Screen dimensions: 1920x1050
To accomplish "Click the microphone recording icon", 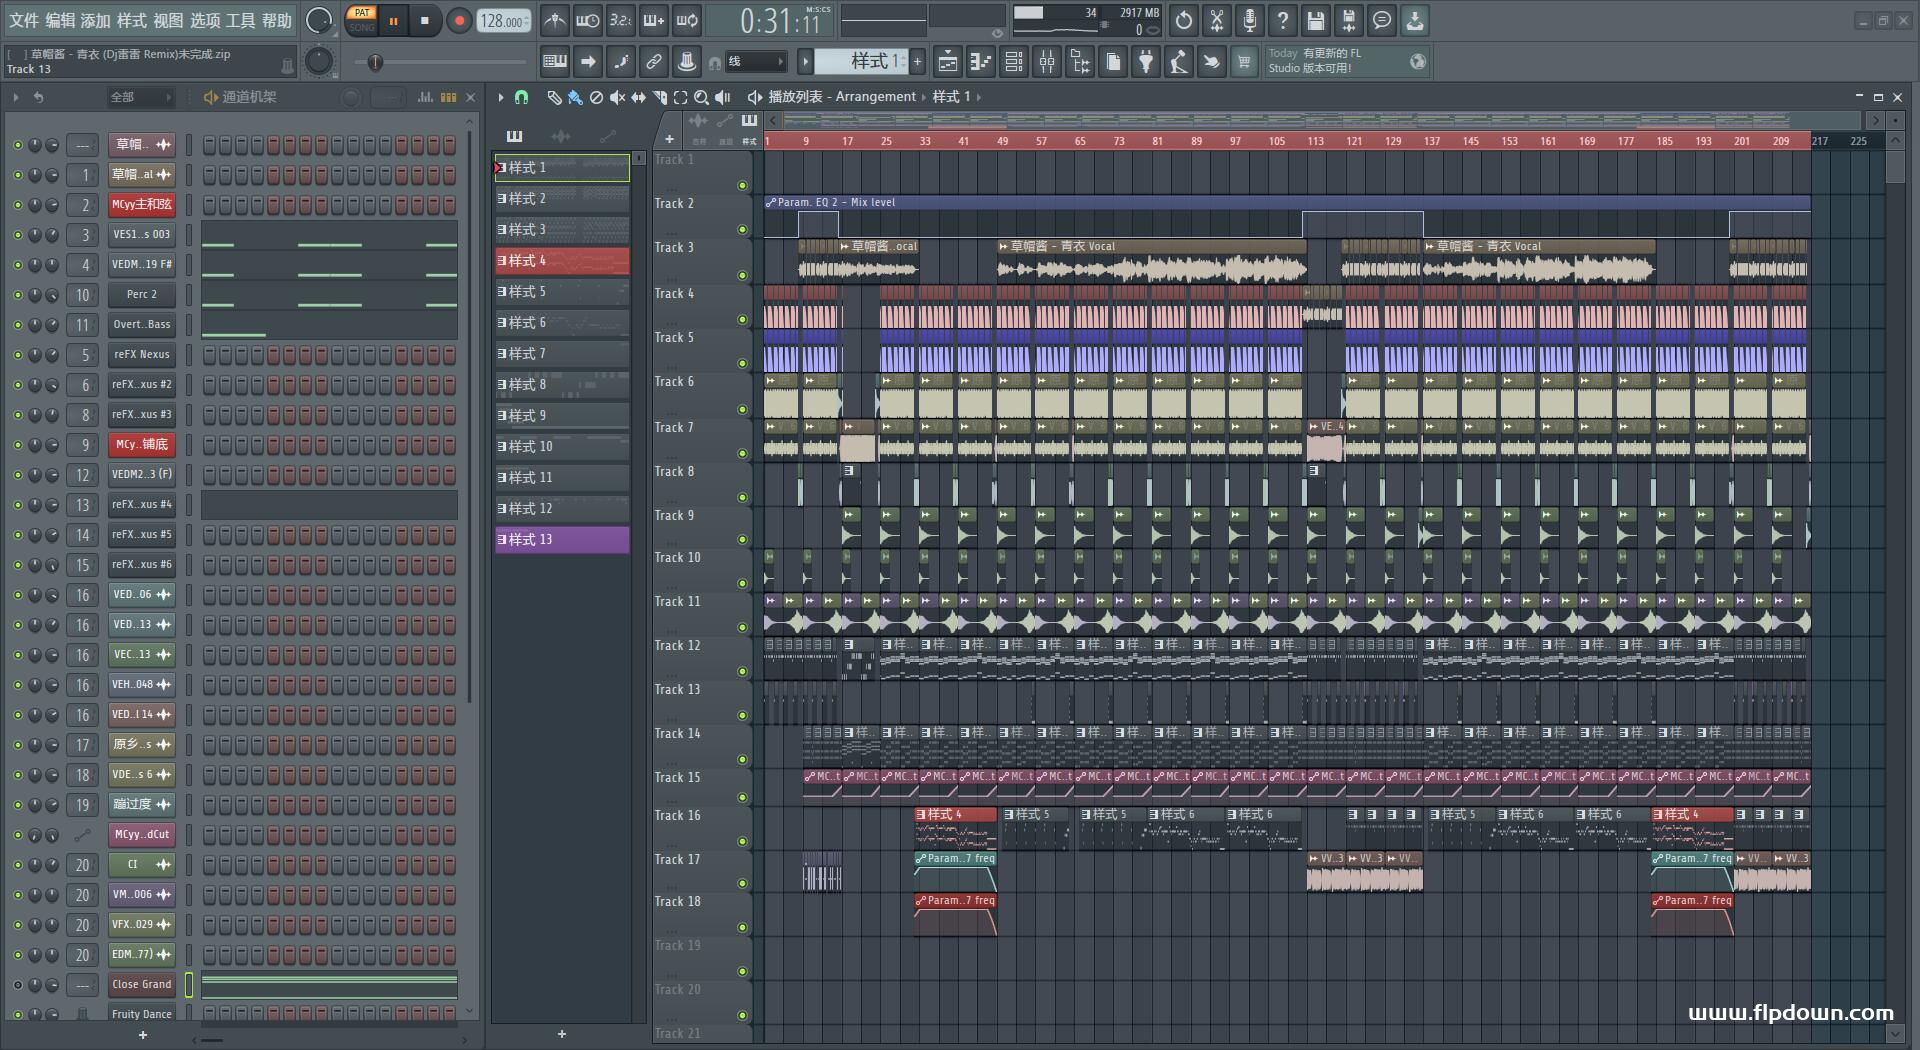I will 1250,20.
